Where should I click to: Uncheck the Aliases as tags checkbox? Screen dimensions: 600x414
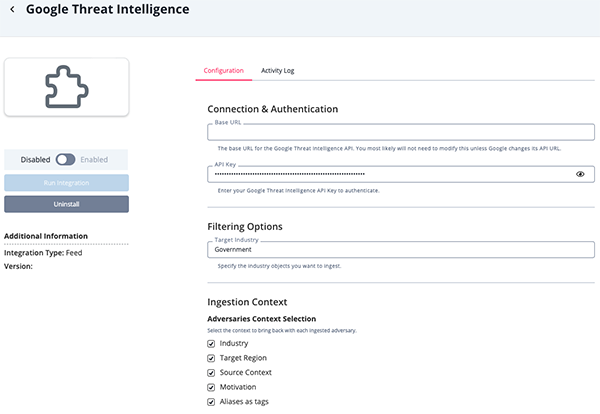211,402
